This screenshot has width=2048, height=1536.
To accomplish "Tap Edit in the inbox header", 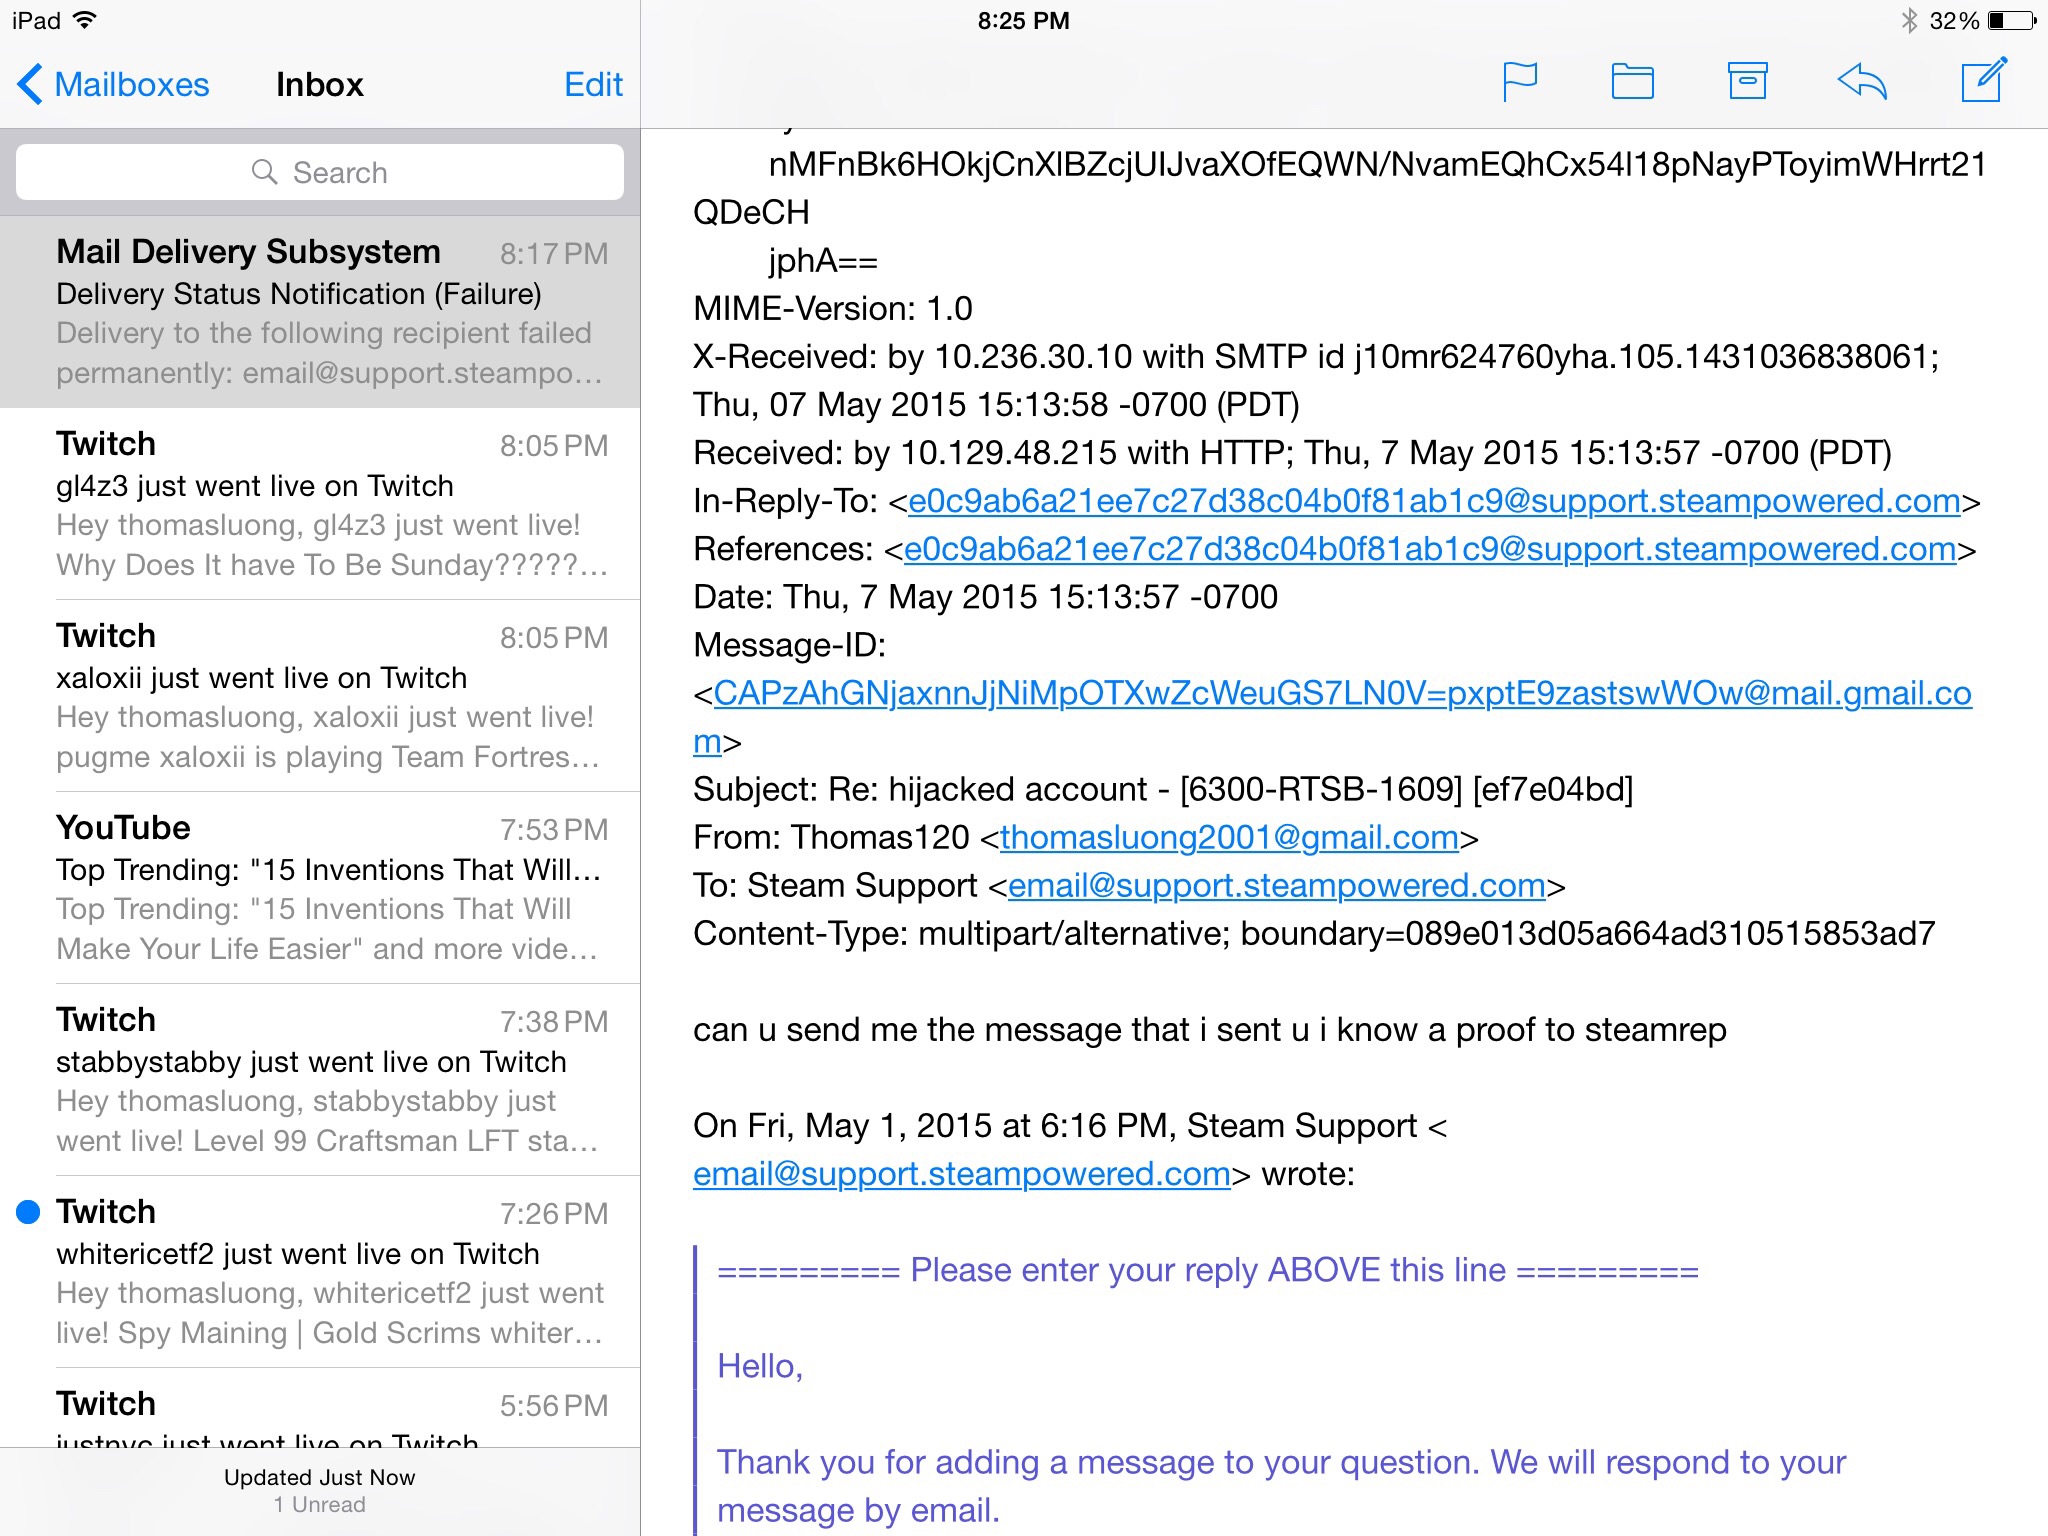I will tap(593, 85).
